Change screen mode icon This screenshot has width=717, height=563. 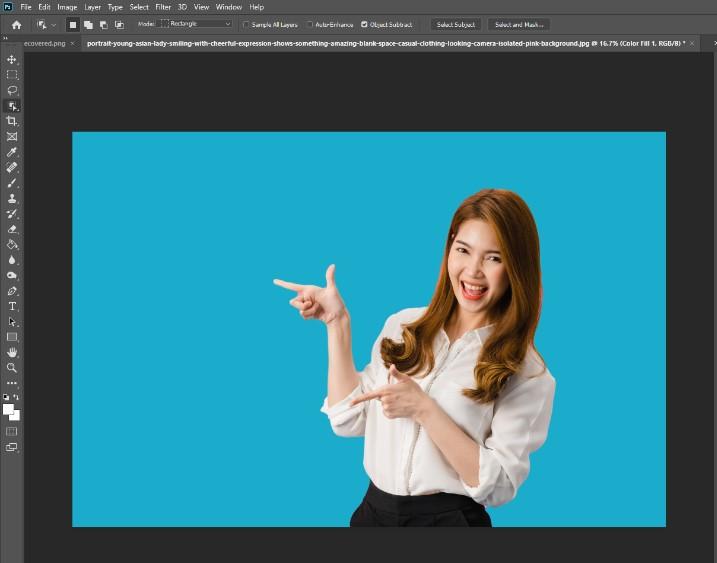point(11,447)
